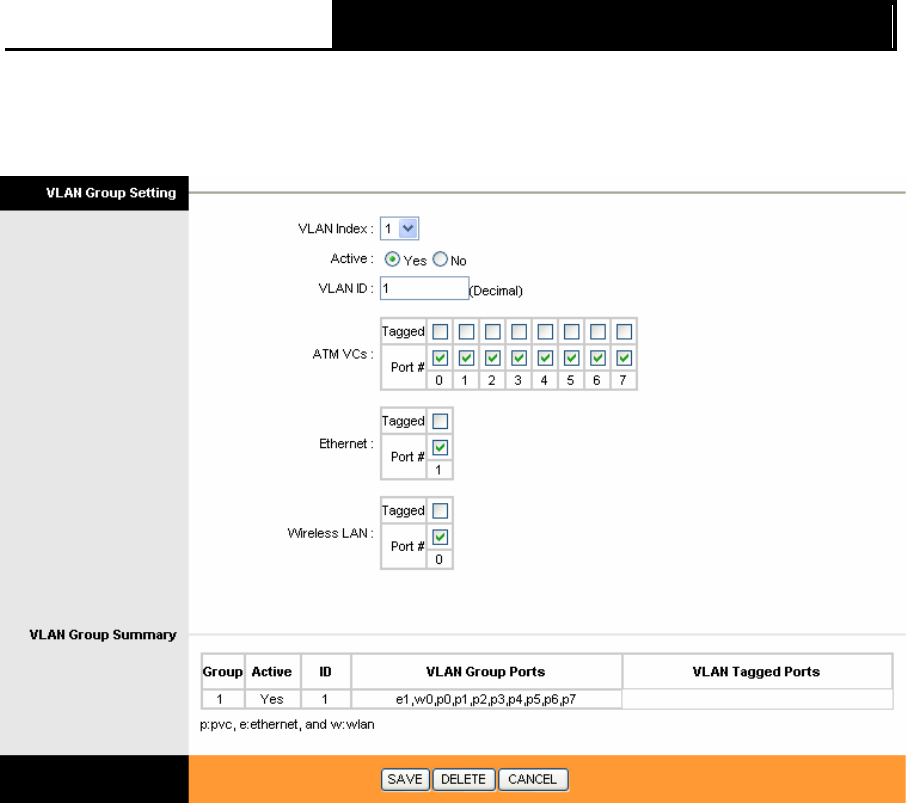Enable Tagged checkbox for ATM VC port 1
The height and width of the screenshot is (803, 907).
click(x=466, y=331)
